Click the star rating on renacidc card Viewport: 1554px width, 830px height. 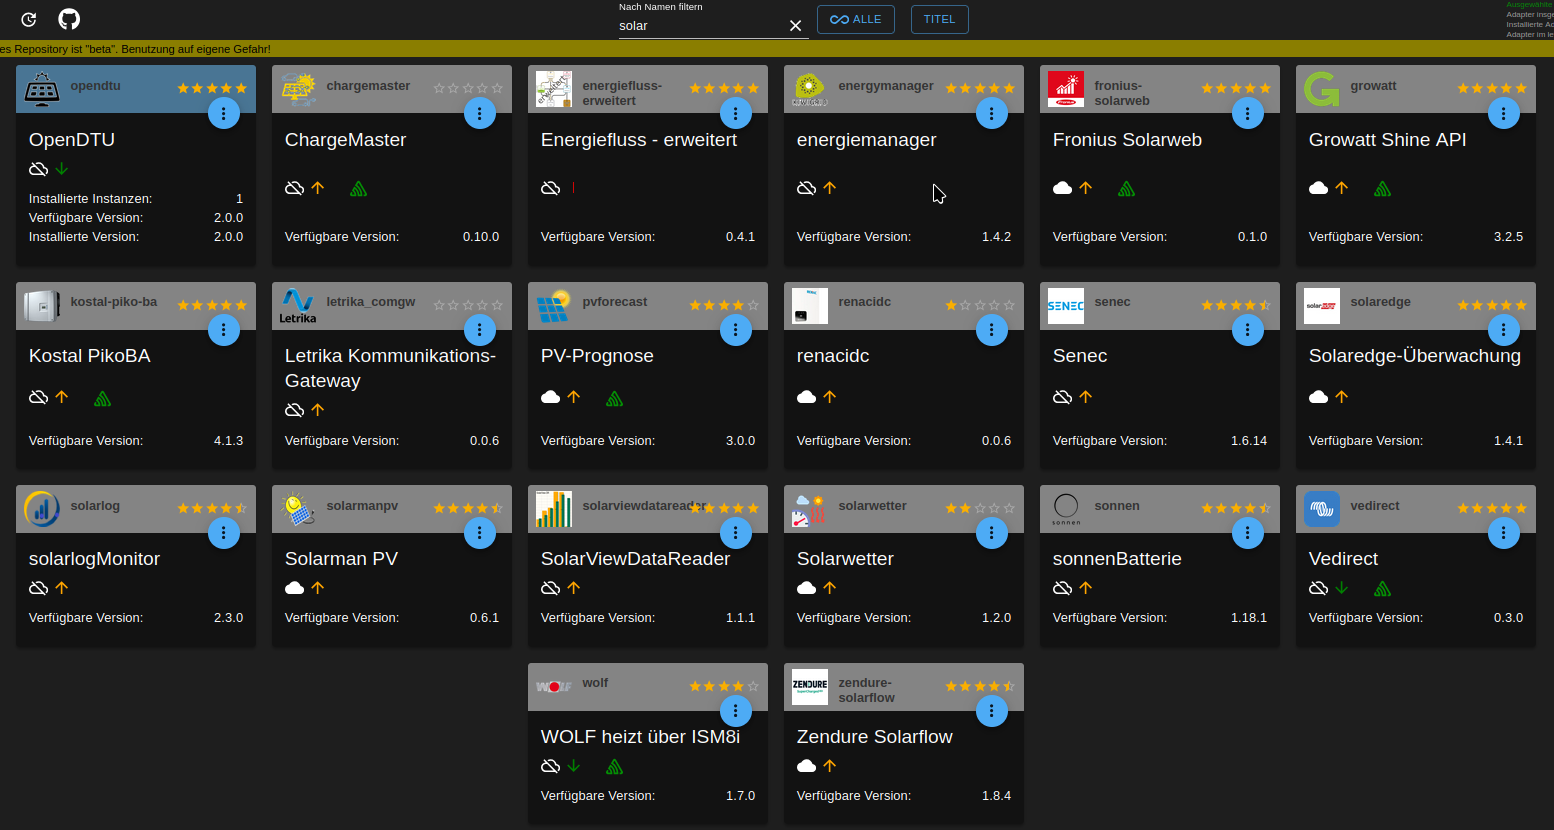(980, 305)
